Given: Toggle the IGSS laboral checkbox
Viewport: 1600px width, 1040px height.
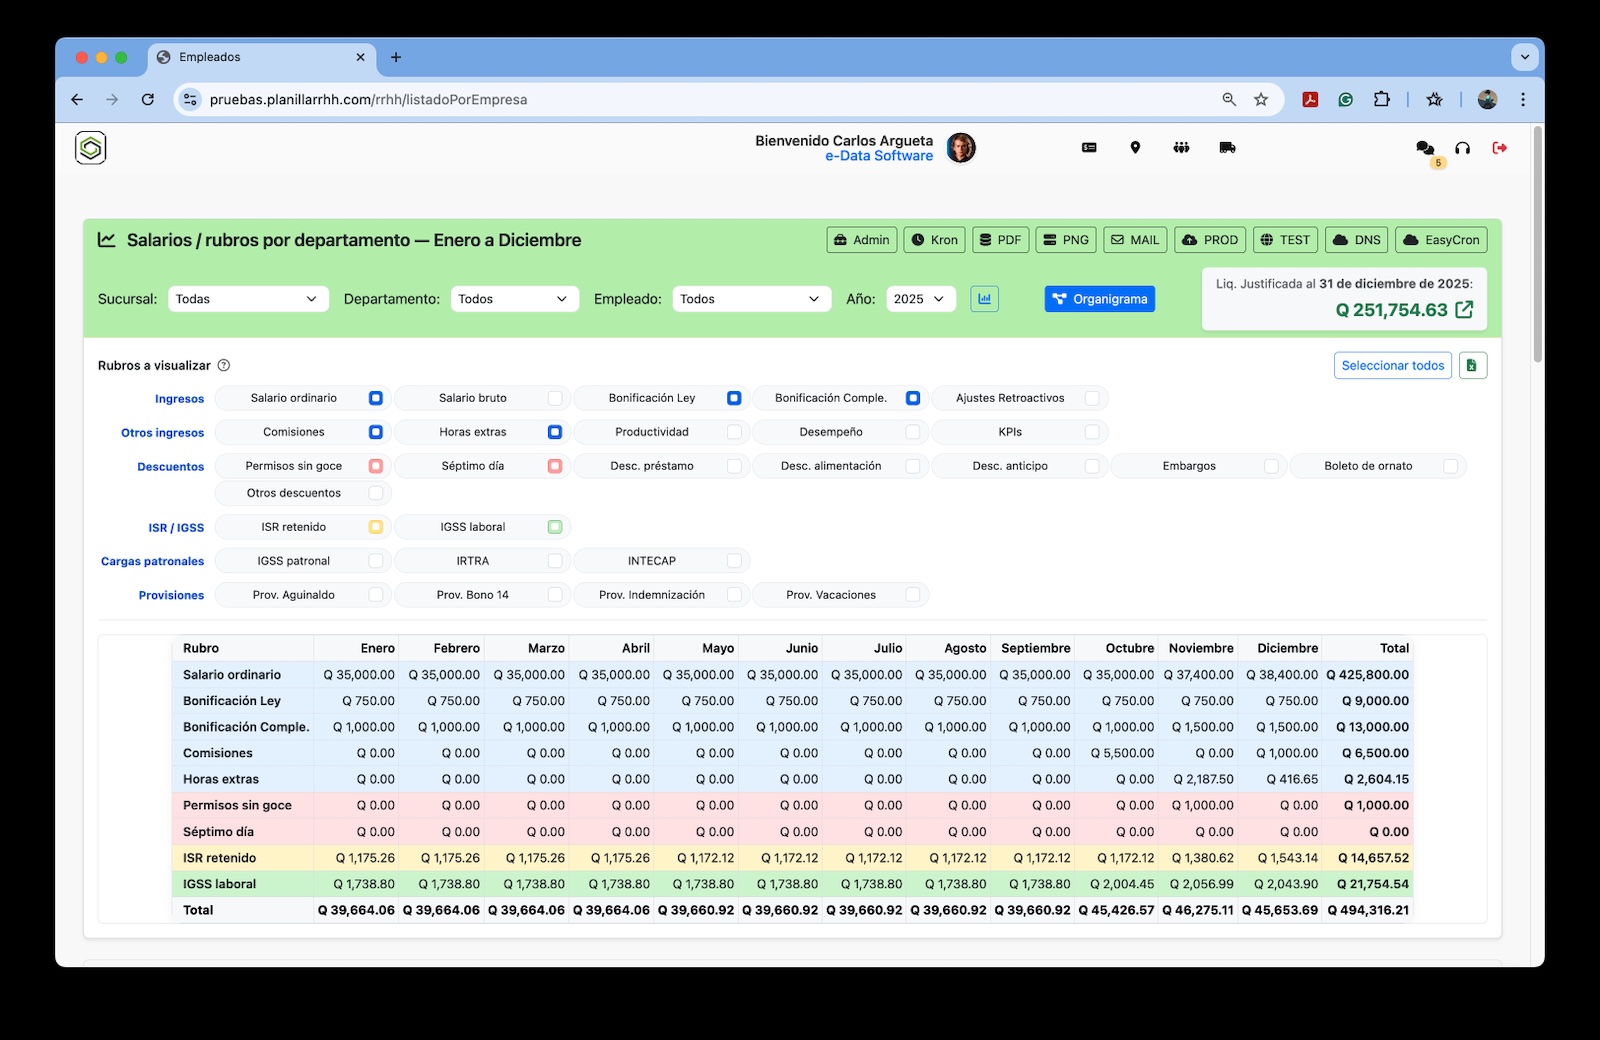Looking at the screenshot, I should pyautogui.click(x=555, y=527).
